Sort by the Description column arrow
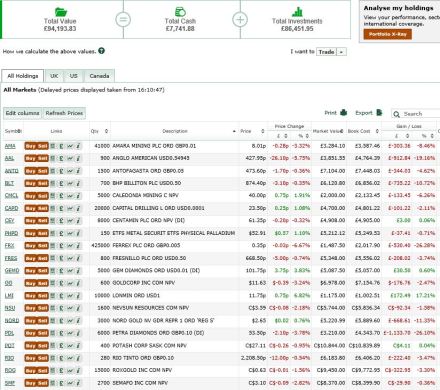 point(234,131)
